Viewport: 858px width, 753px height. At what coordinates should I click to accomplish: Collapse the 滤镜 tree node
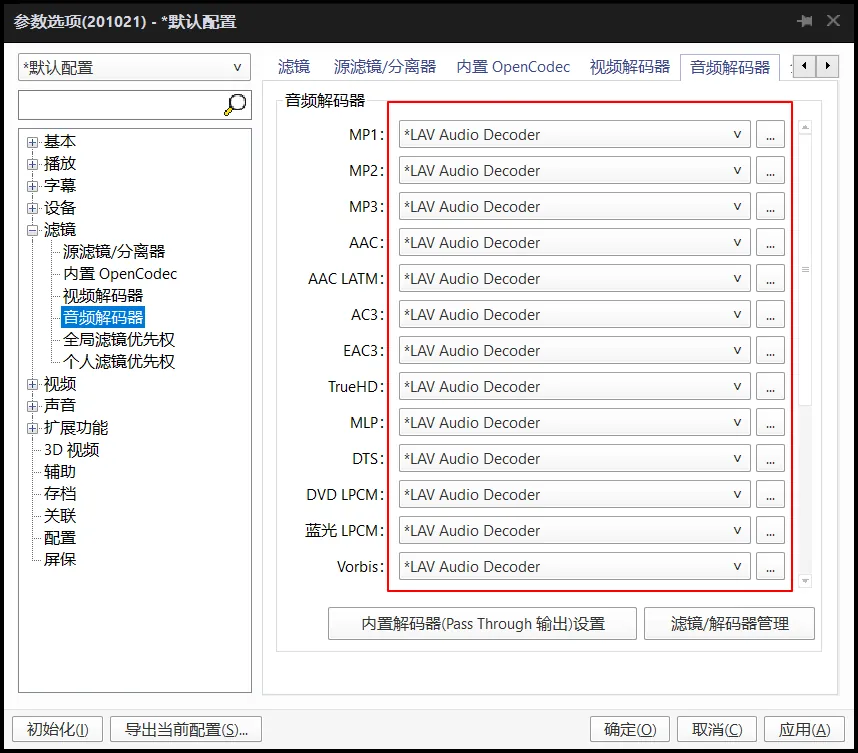point(33,230)
